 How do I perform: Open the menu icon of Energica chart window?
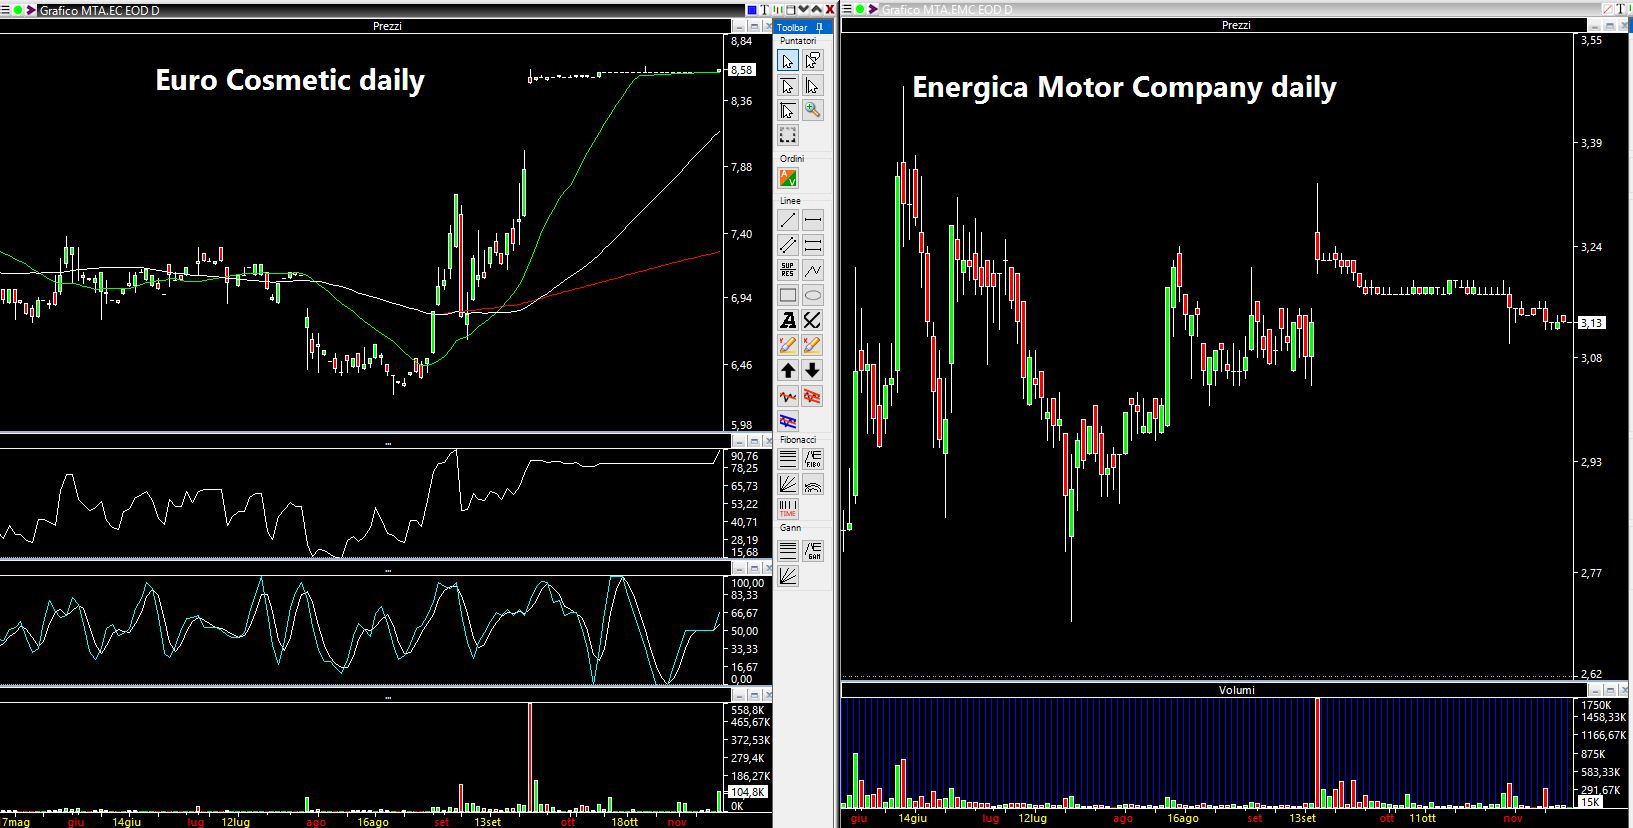848,9
